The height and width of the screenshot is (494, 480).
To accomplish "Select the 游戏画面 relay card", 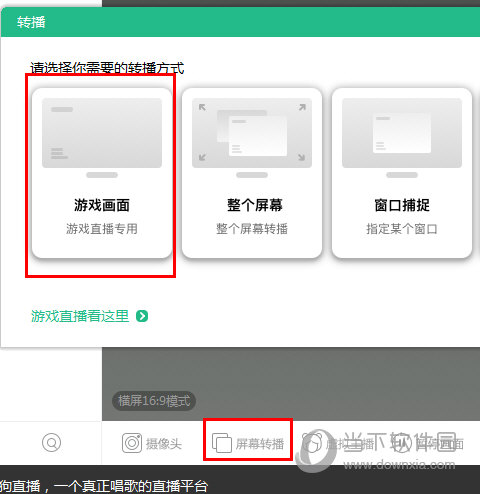I will (102, 173).
